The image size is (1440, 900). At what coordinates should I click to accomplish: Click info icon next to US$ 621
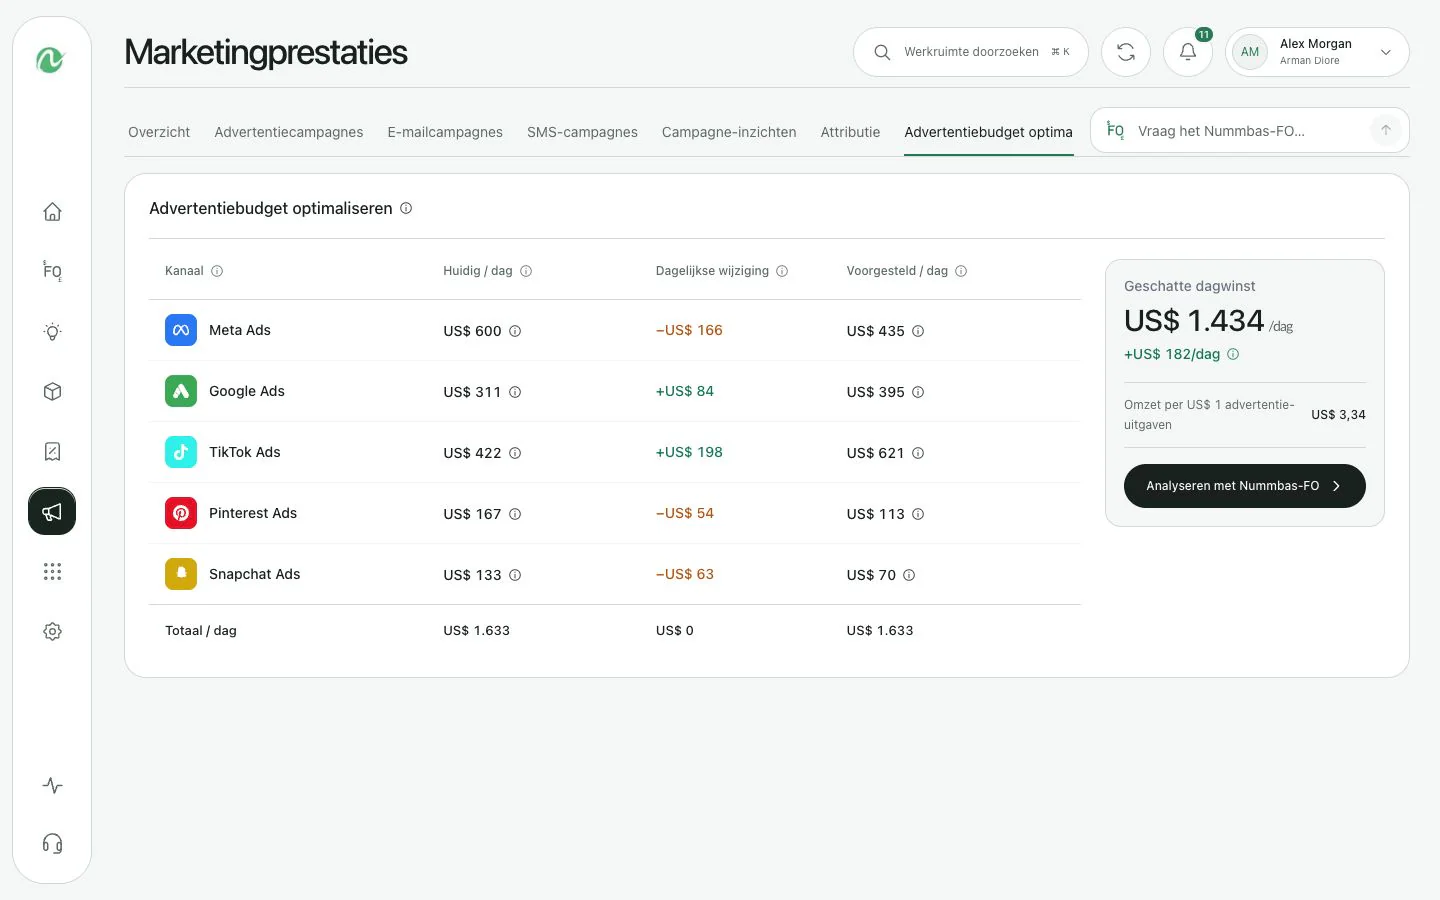(x=918, y=453)
